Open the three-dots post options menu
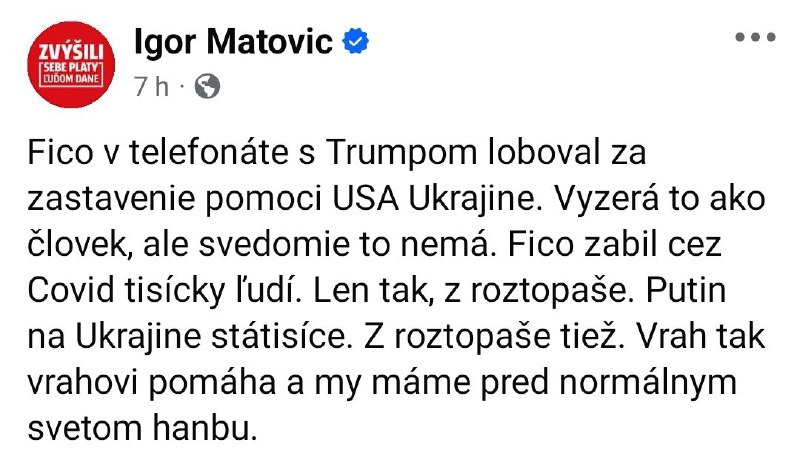The image size is (800, 459). point(755,37)
